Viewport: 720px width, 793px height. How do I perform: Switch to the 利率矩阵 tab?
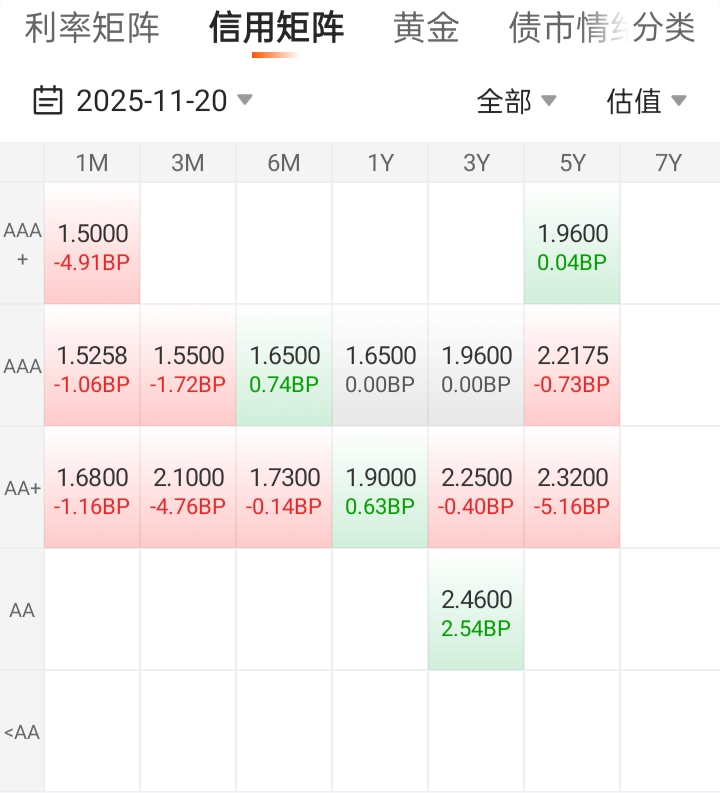[x=92, y=28]
